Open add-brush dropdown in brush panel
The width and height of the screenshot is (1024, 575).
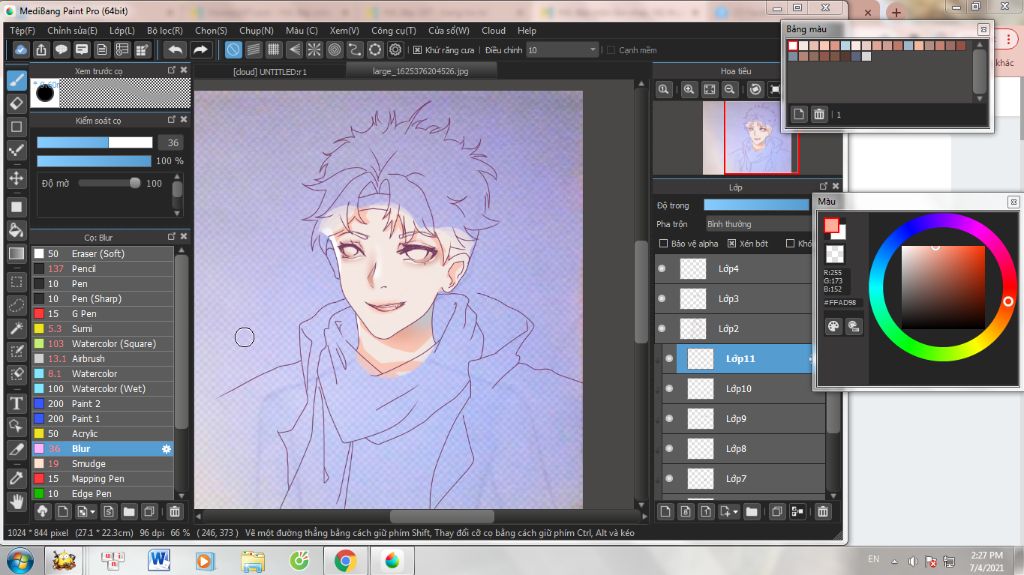pos(86,512)
